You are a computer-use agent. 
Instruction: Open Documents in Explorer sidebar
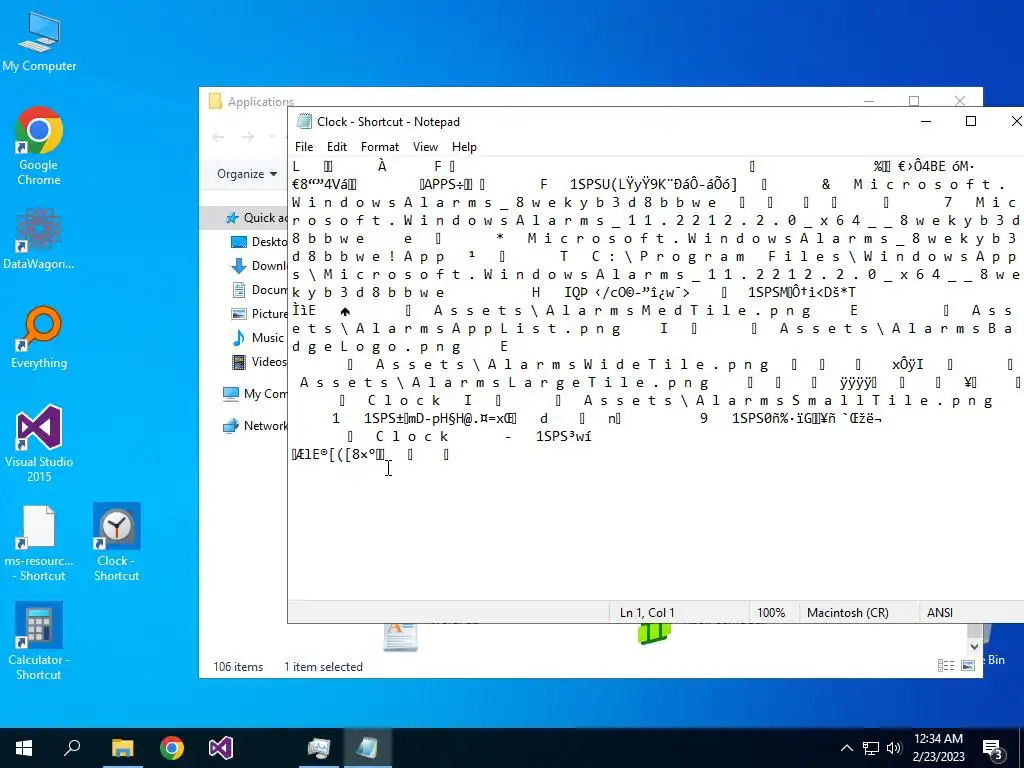pos(259,289)
